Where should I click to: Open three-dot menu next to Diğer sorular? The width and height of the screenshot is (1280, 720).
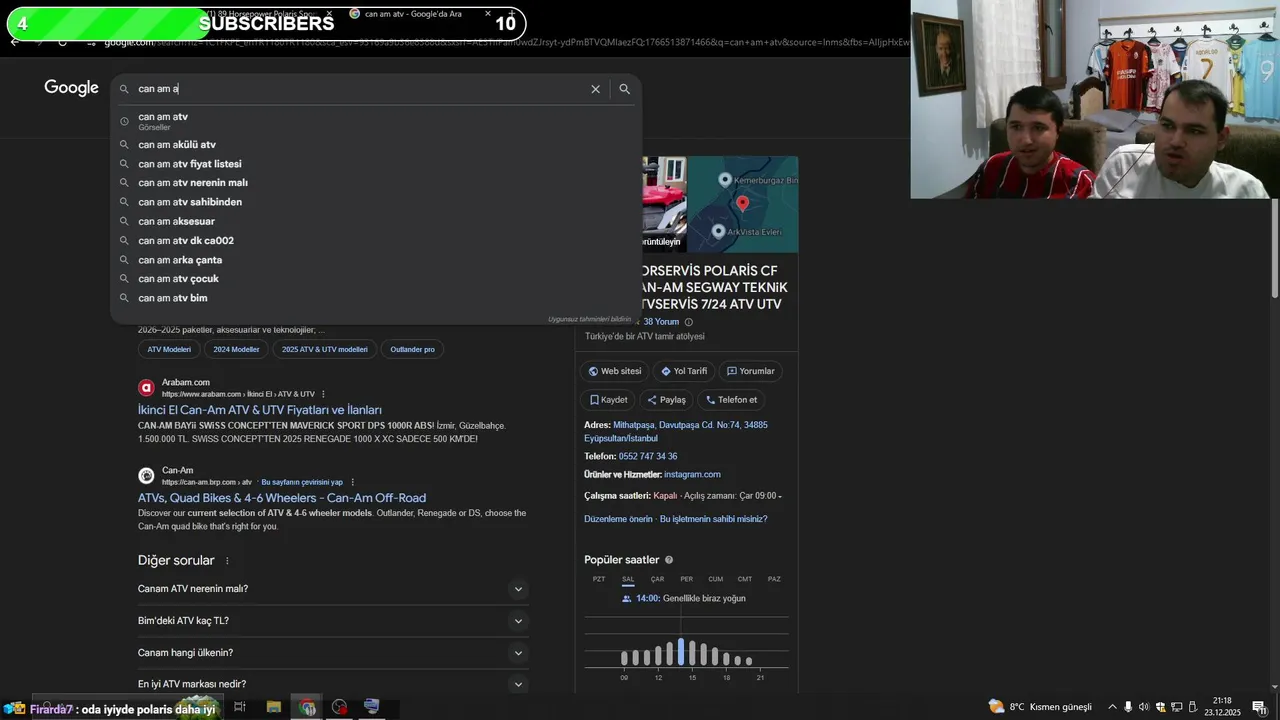(227, 561)
